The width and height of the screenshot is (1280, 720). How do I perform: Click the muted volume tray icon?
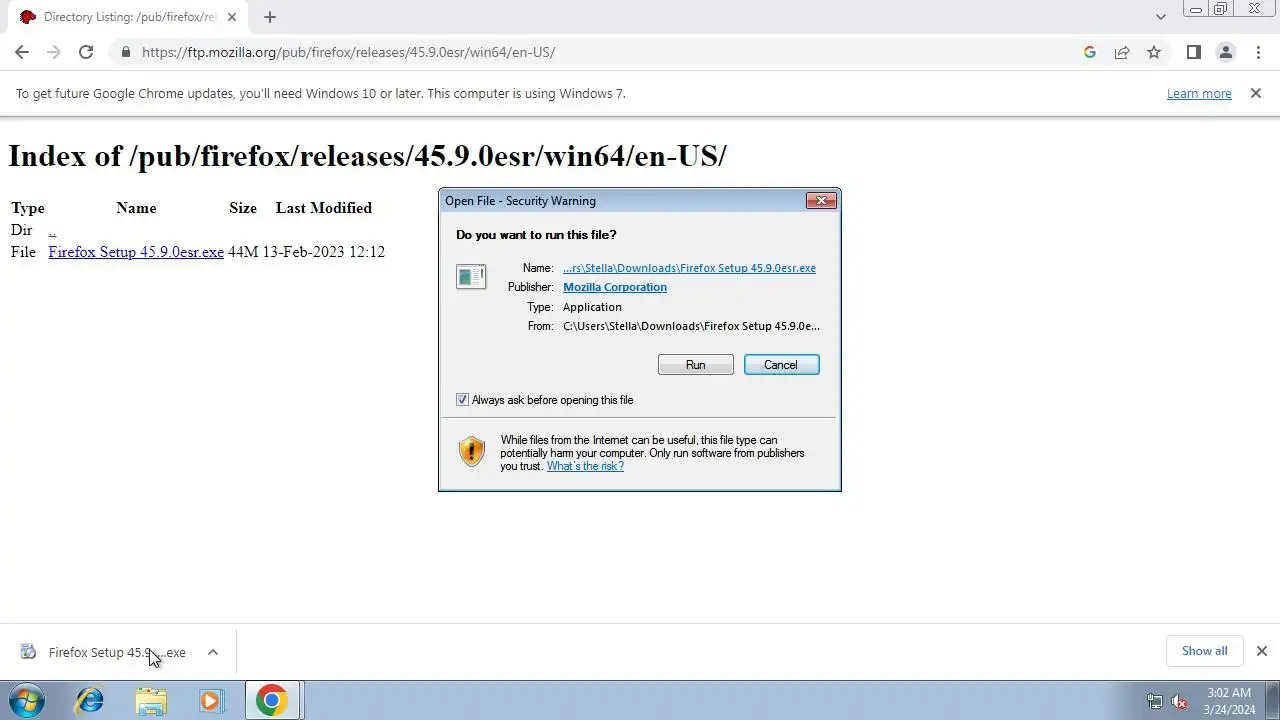[x=1180, y=701]
